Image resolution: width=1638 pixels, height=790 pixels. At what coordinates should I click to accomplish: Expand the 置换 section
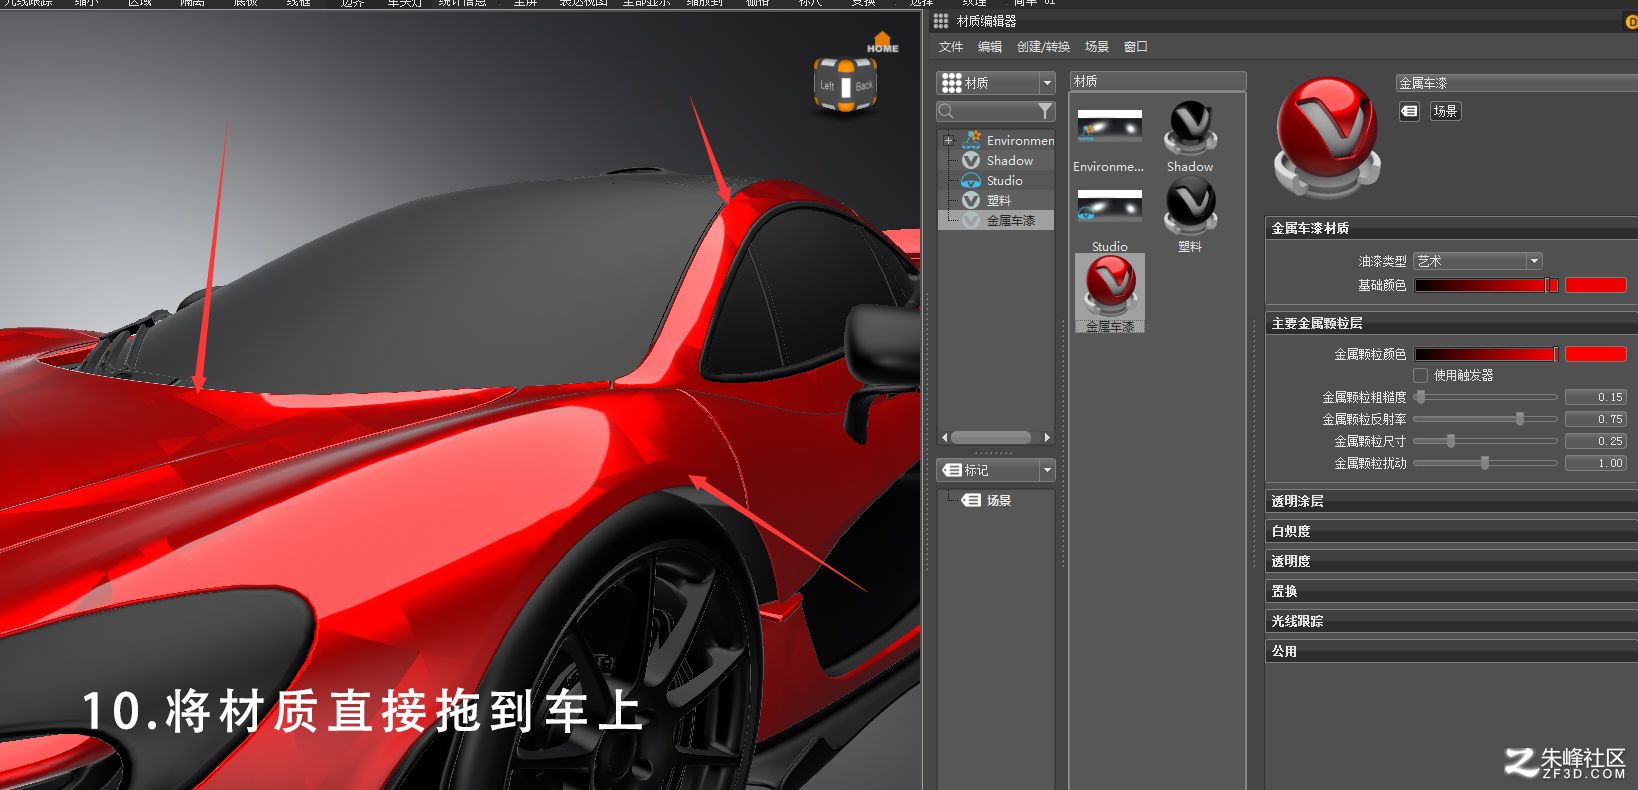click(x=1450, y=591)
